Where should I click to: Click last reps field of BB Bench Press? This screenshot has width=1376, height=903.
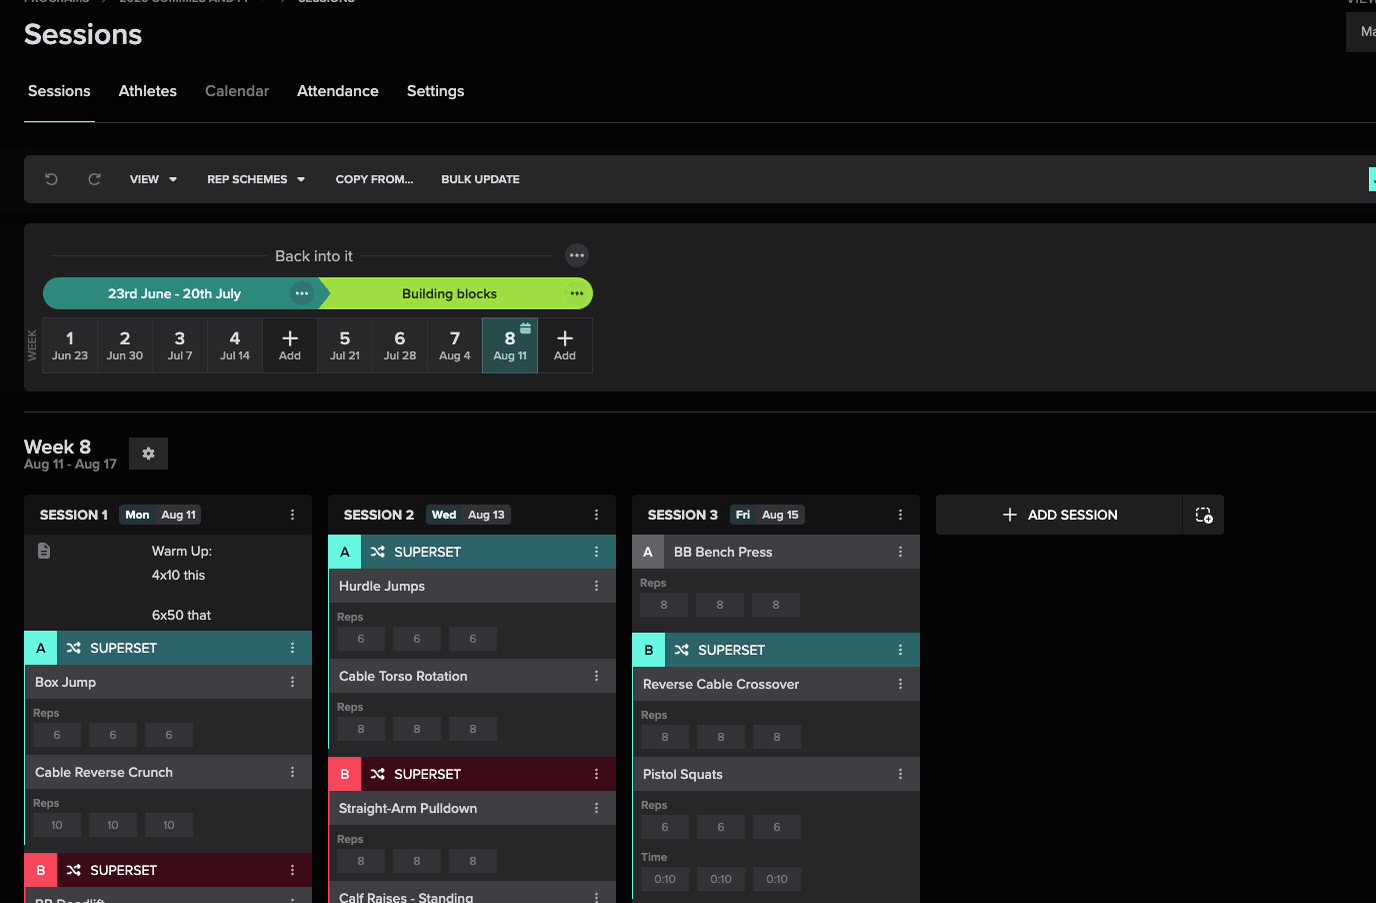(776, 605)
